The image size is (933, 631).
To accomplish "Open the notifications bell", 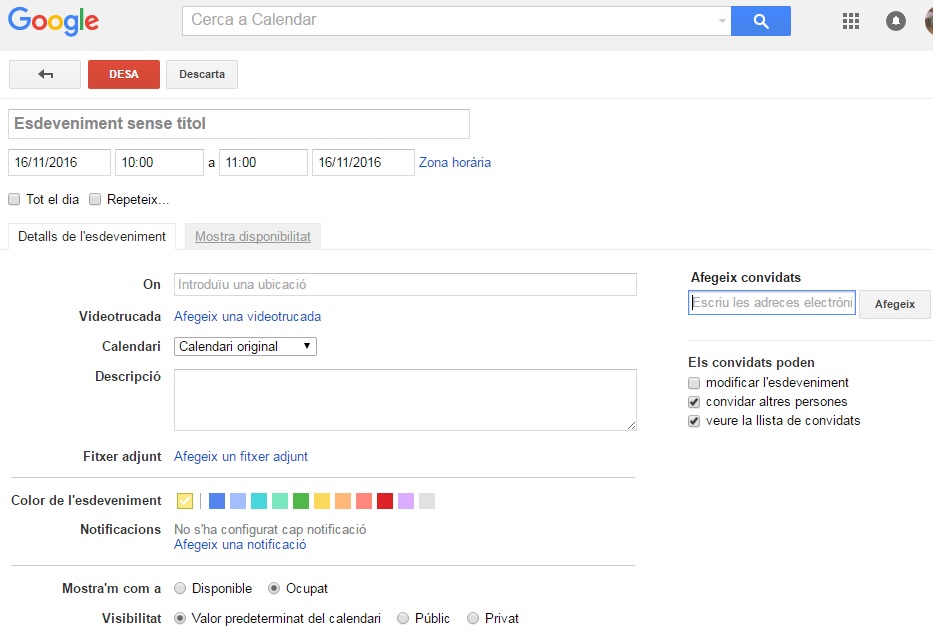I will (x=896, y=21).
